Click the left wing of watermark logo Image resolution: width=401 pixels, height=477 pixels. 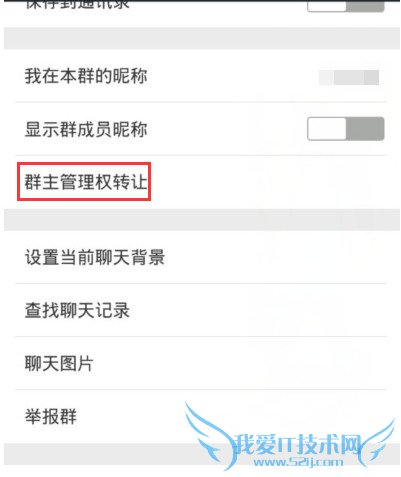208,433
